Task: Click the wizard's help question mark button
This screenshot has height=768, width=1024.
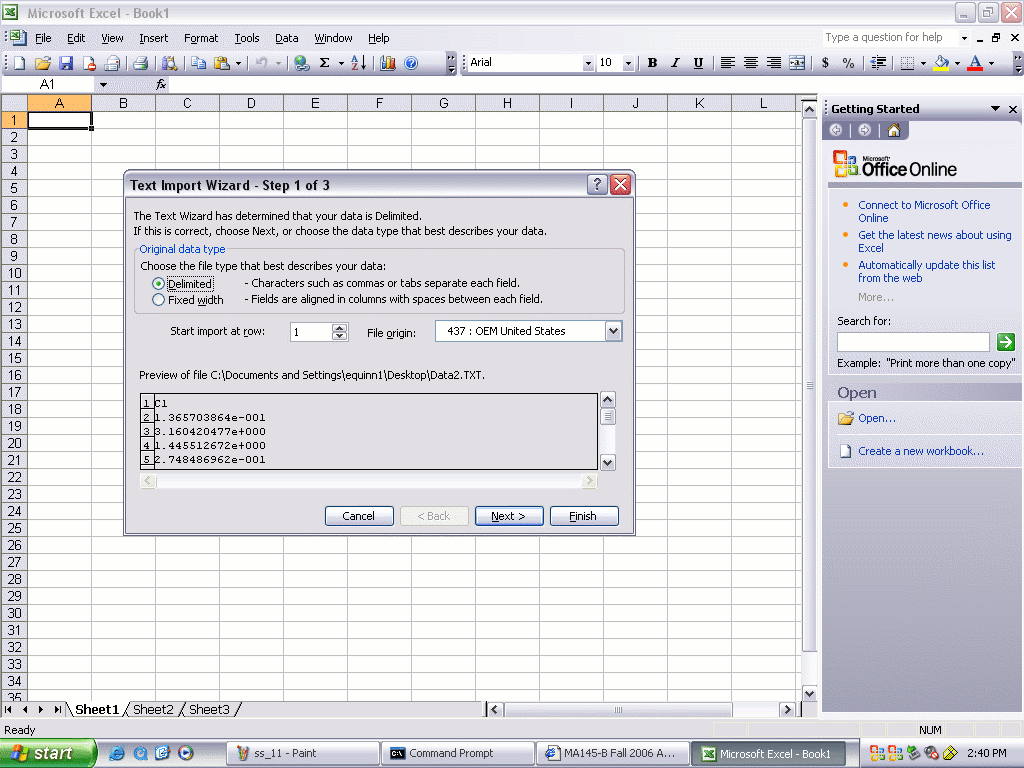Action: 597,185
